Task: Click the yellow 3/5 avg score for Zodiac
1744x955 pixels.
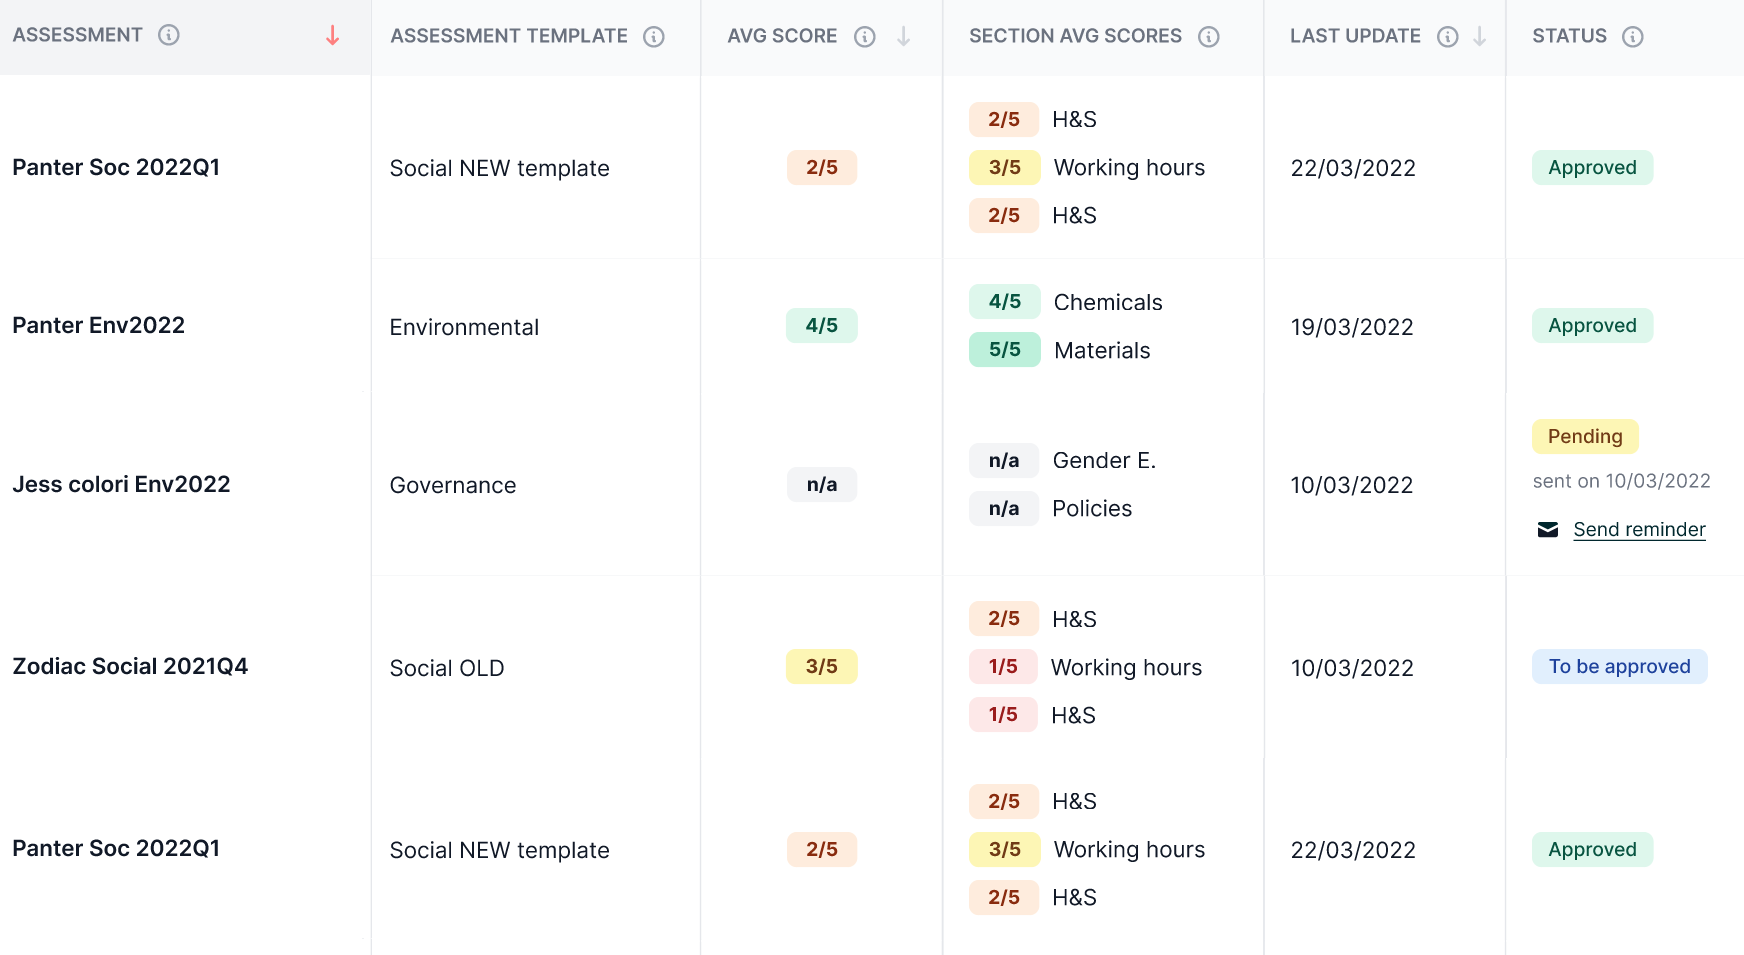Action: 822,667
